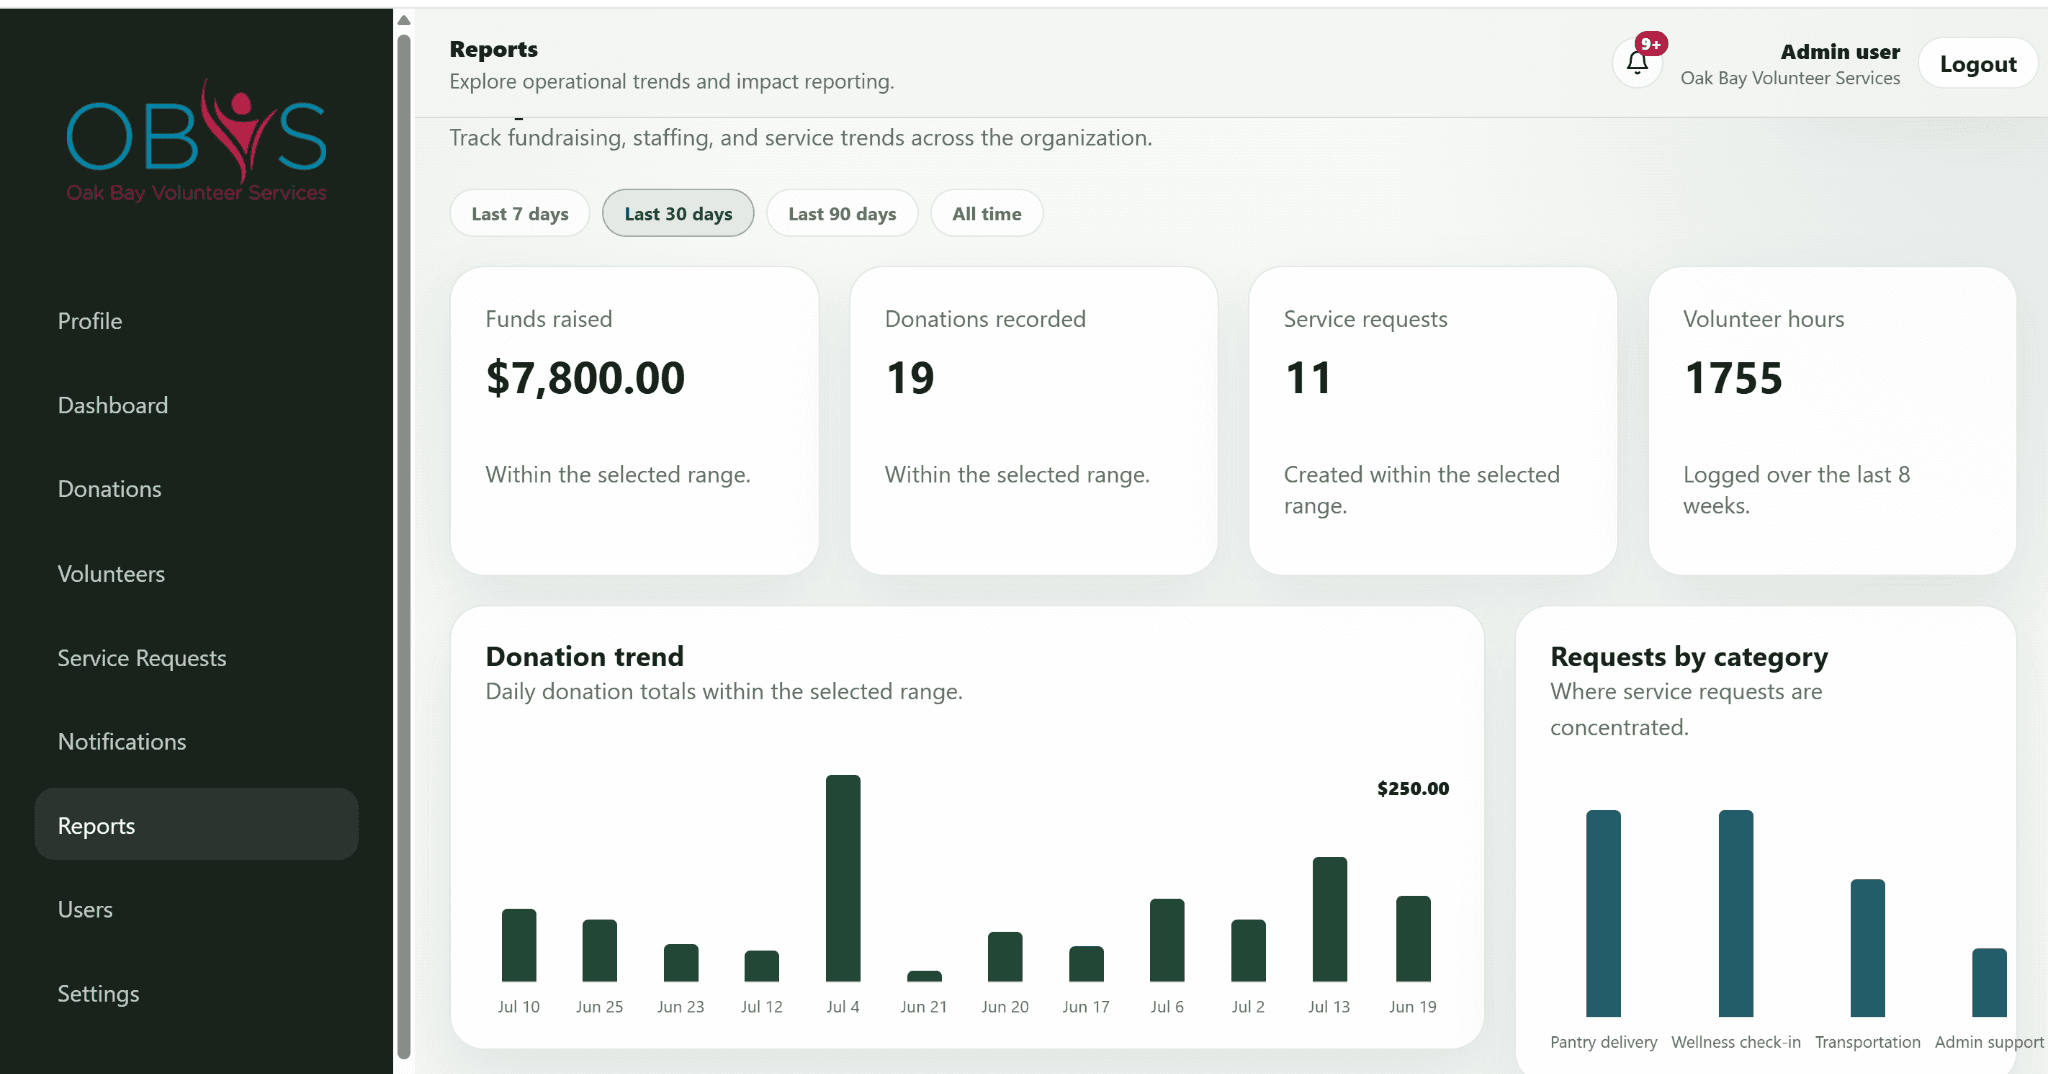Screen dimensions: 2048x1074
Task: Click the Jun 17 donation bar
Action: pyautogui.click(x=1086, y=964)
